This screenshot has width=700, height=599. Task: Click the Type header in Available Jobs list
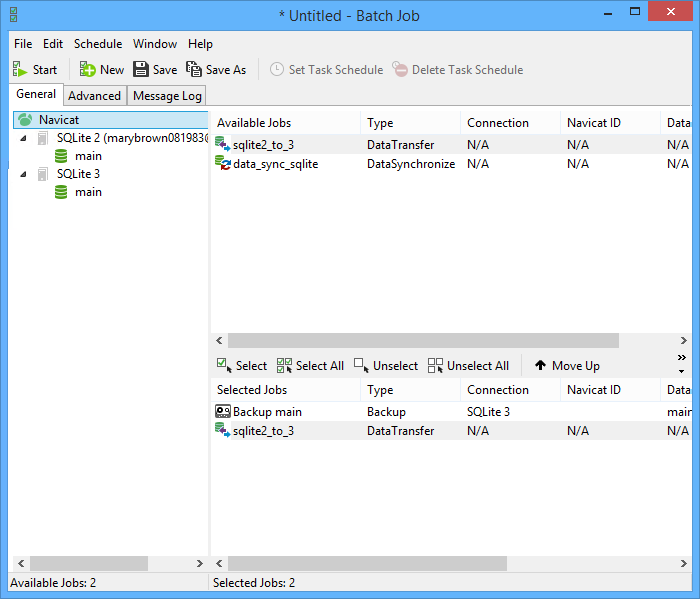pyautogui.click(x=411, y=123)
